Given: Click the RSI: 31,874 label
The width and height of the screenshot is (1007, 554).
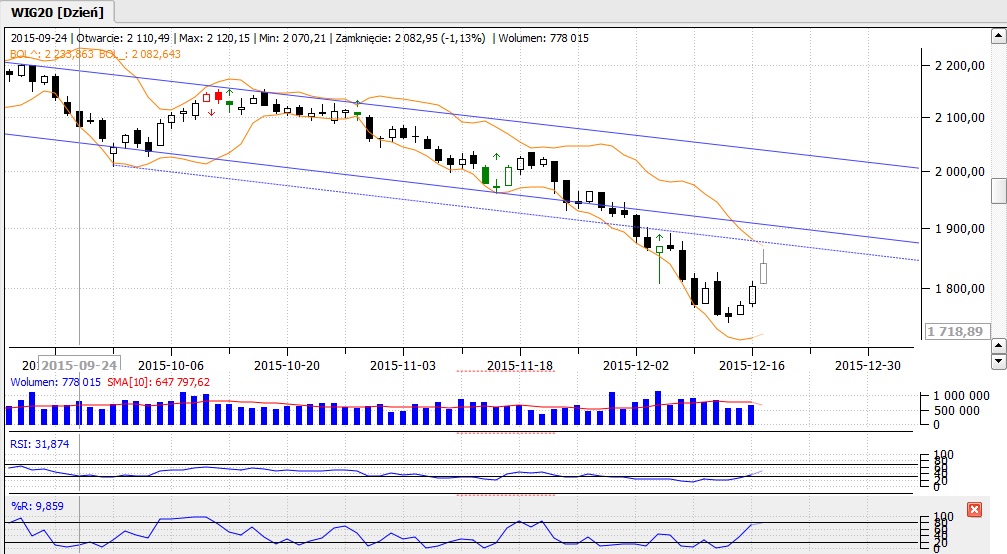Looking at the screenshot, I should [x=40, y=444].
